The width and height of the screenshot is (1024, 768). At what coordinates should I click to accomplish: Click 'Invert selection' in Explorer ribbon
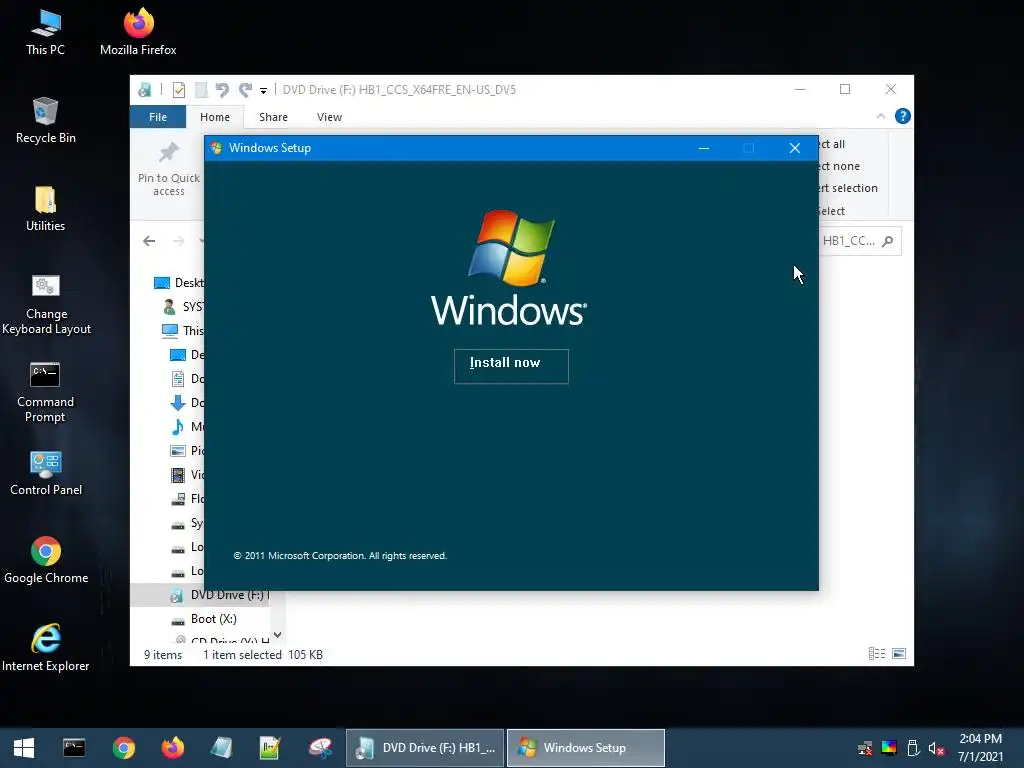848,188
